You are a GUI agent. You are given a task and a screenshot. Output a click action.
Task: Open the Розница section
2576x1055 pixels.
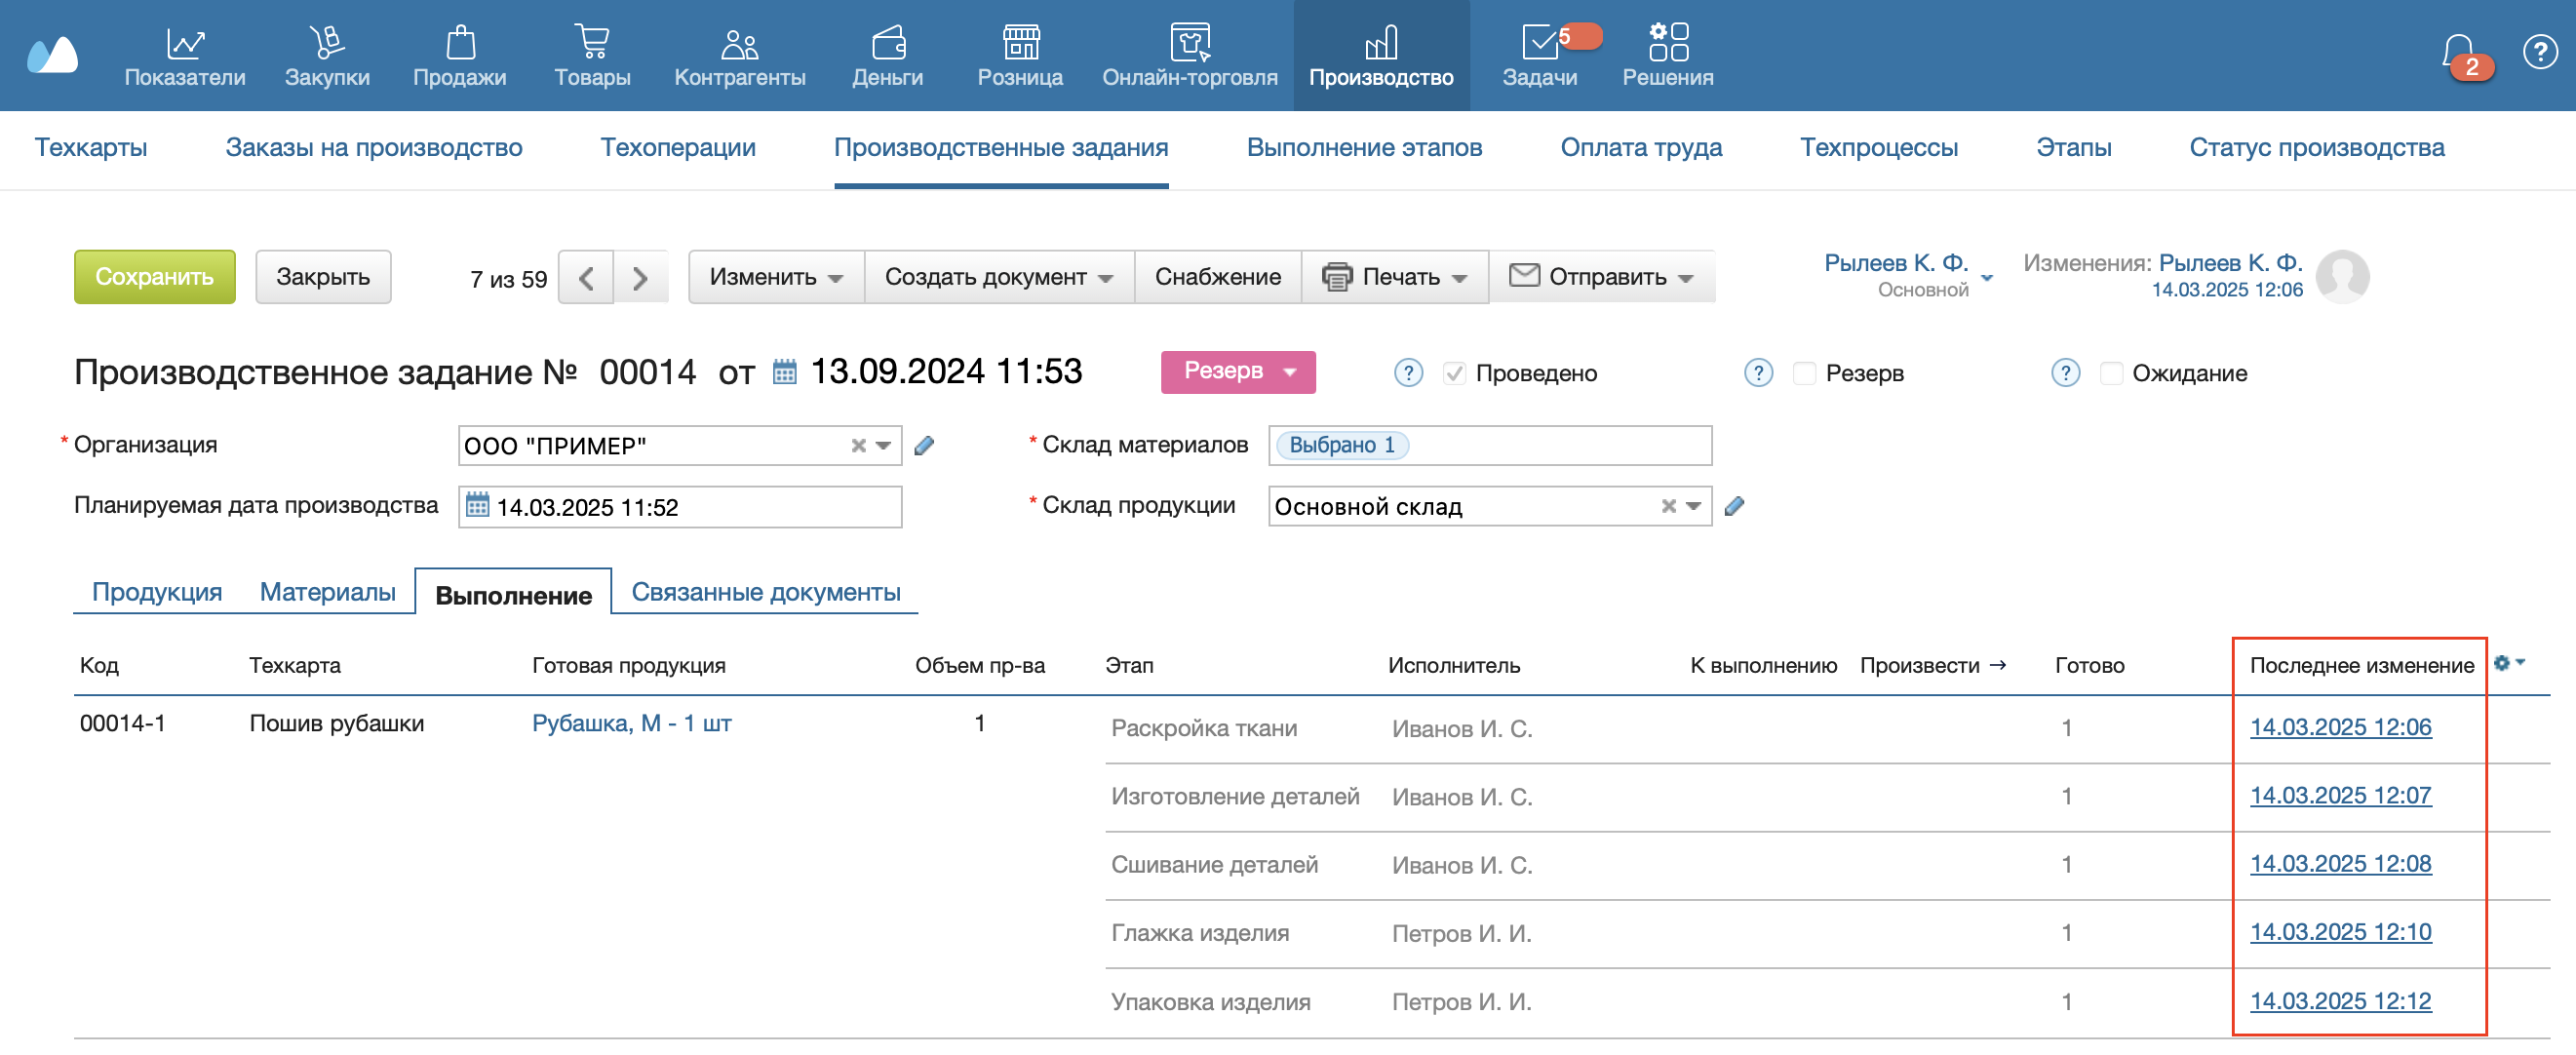pos(1020,56)
